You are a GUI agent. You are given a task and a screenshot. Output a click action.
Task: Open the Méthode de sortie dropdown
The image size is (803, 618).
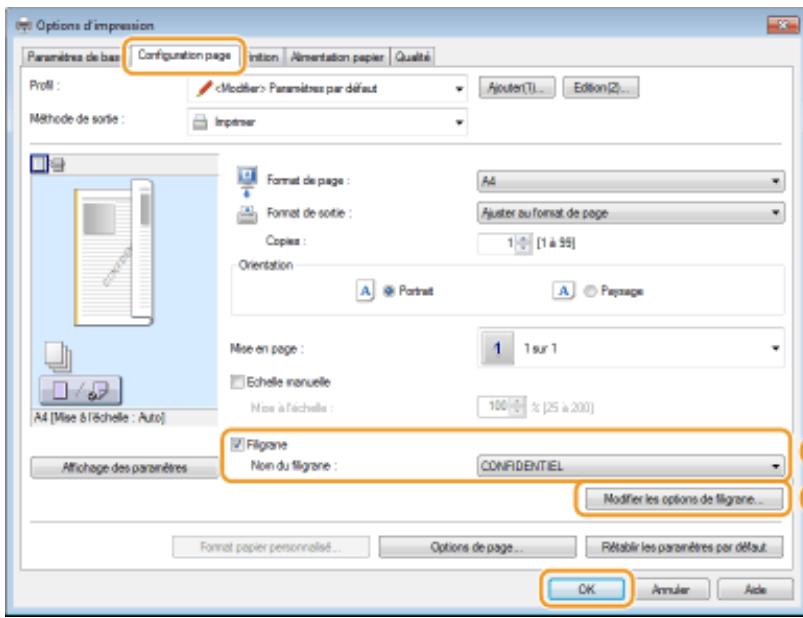point(327,122)
